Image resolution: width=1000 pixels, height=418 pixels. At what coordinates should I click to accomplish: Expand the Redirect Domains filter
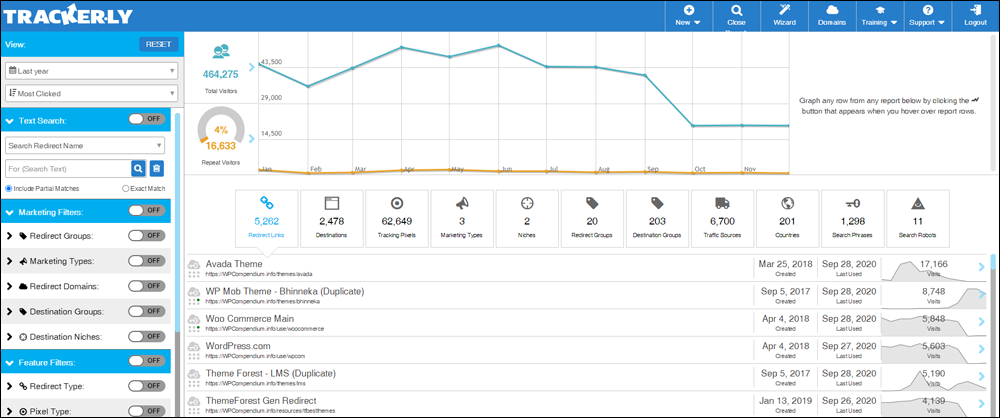click(x=10, y=287)
